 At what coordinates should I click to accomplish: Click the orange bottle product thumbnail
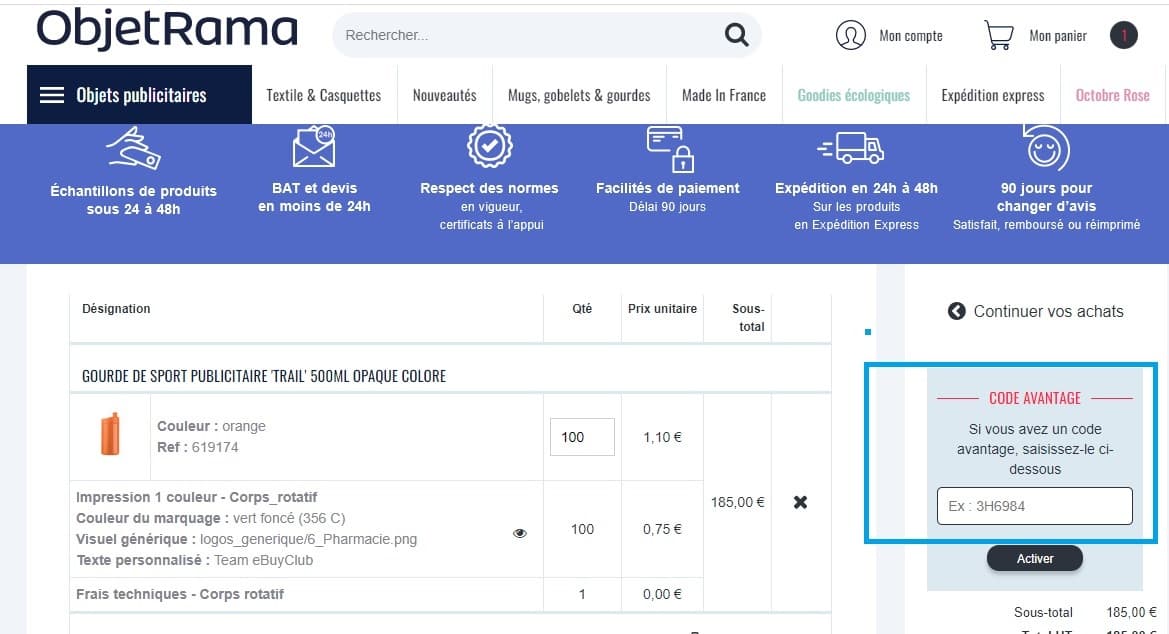click(110, 436)
